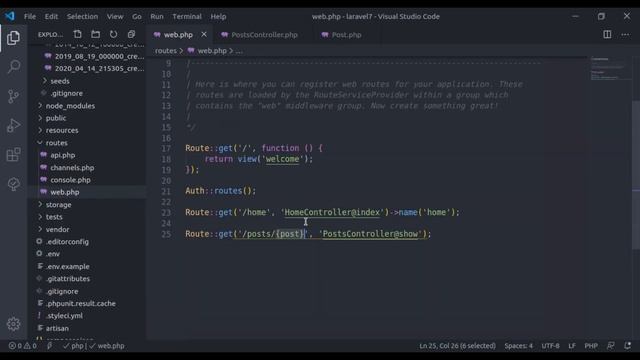Create a new folder in Explorer
This screenshot has width=640, height=360.
pos(96,34)
